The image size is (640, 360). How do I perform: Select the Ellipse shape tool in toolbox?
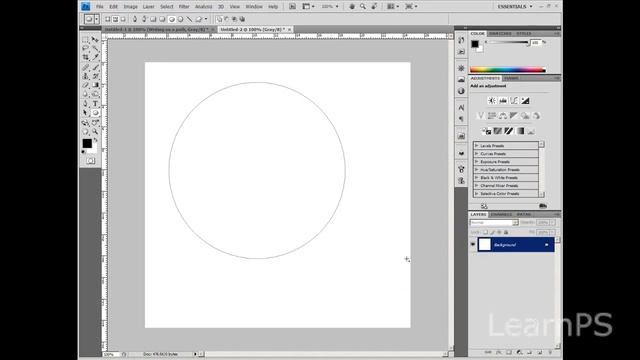click(95, 113)
